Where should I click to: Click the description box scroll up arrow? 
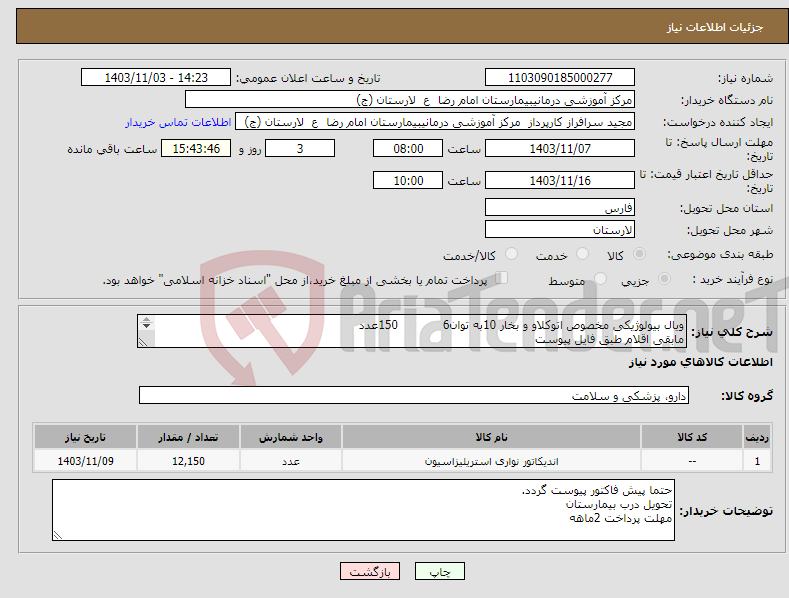(146, 319)
